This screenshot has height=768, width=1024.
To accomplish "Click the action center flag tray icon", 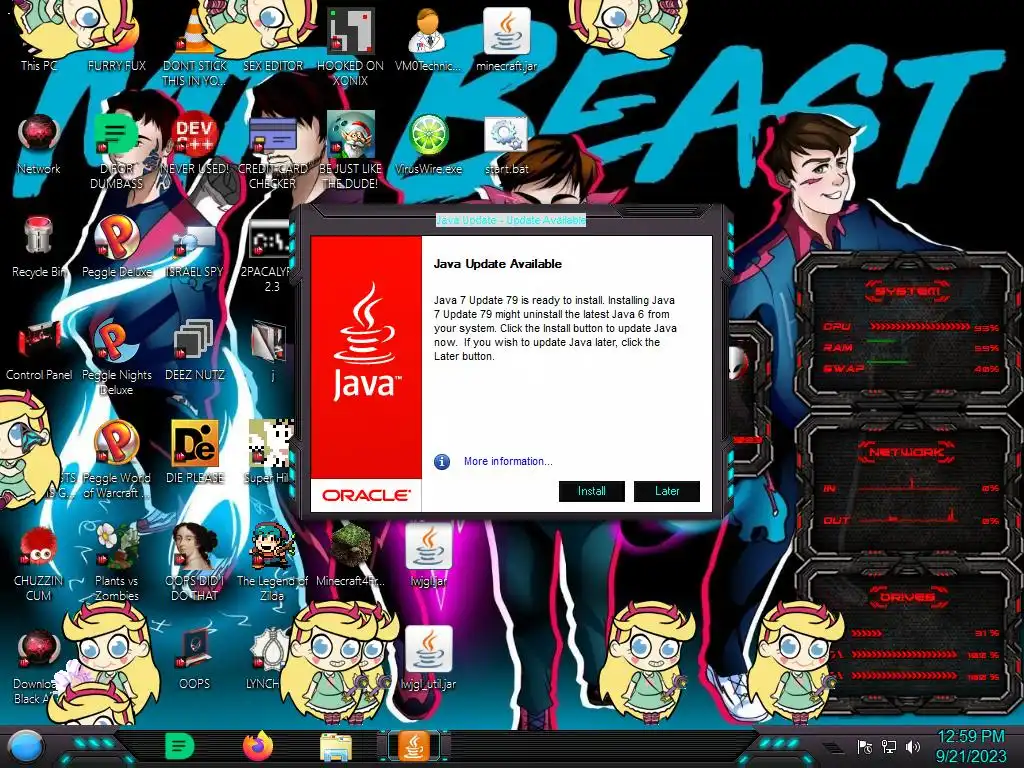I will [x=865, y=746].
